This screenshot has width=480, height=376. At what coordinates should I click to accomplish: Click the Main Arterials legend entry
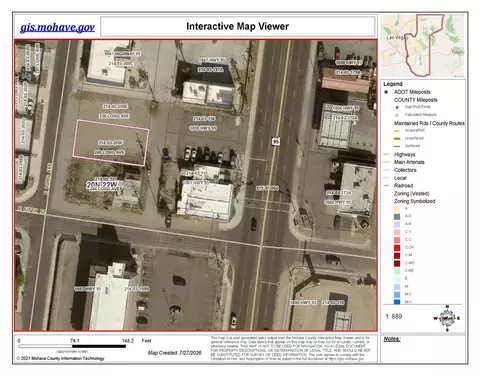(409, 162)
